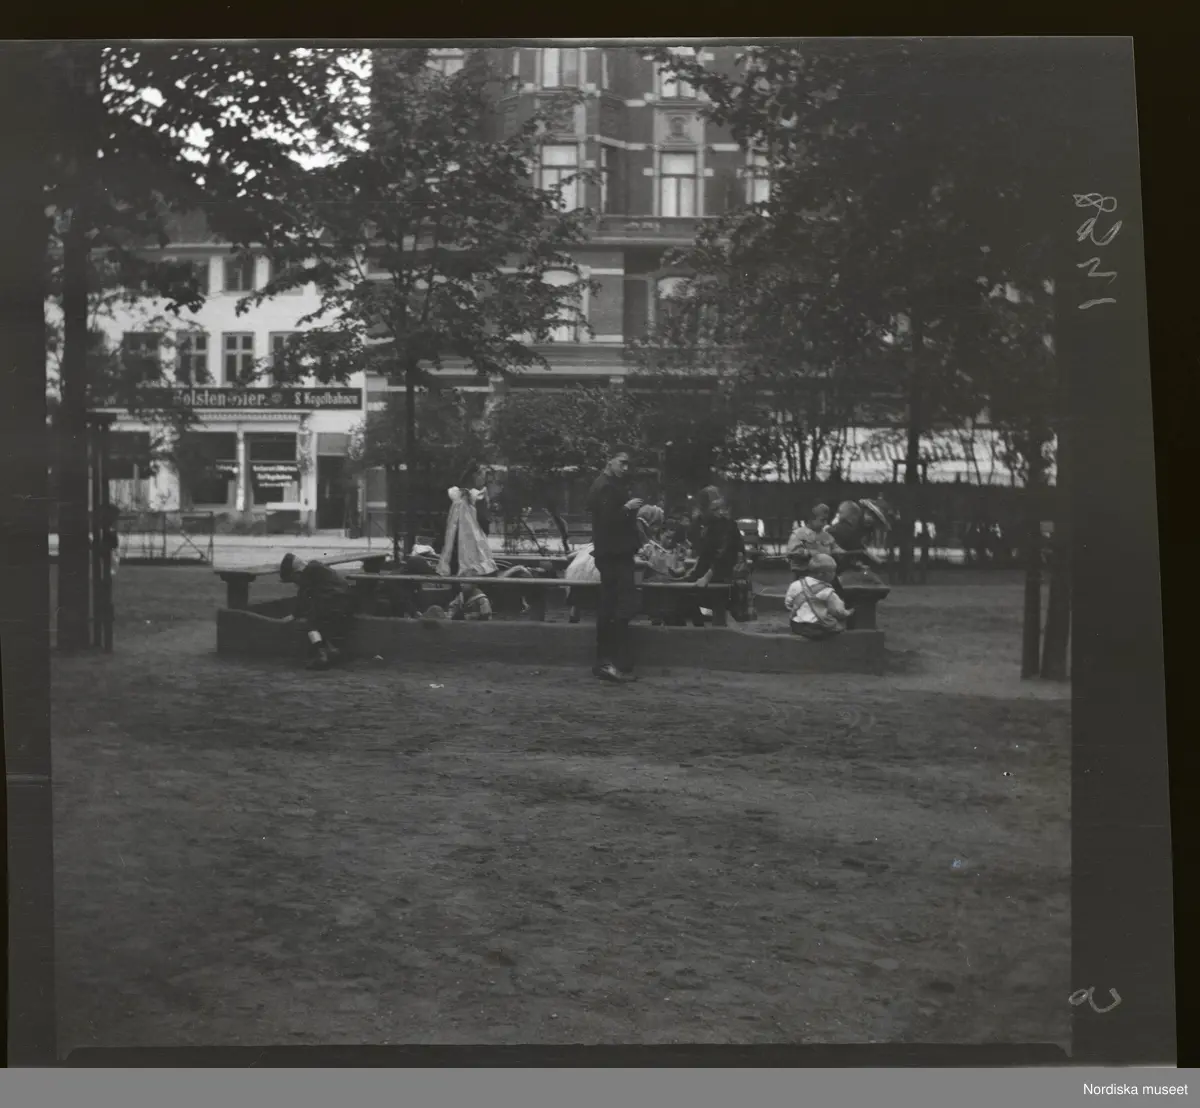1200x1108 pixels.
Task: Click the ornamental relief atop brick facade
Action: (x=679, y=125)
